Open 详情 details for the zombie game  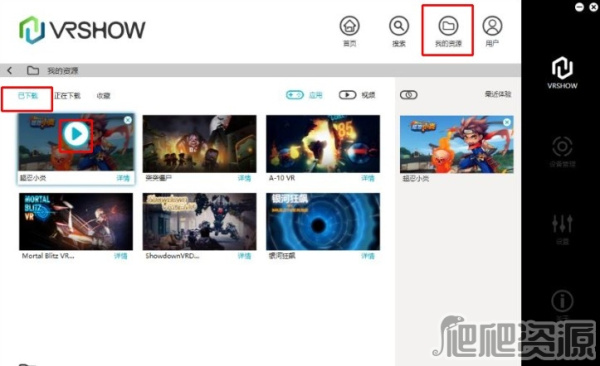(x=244, y=178)
